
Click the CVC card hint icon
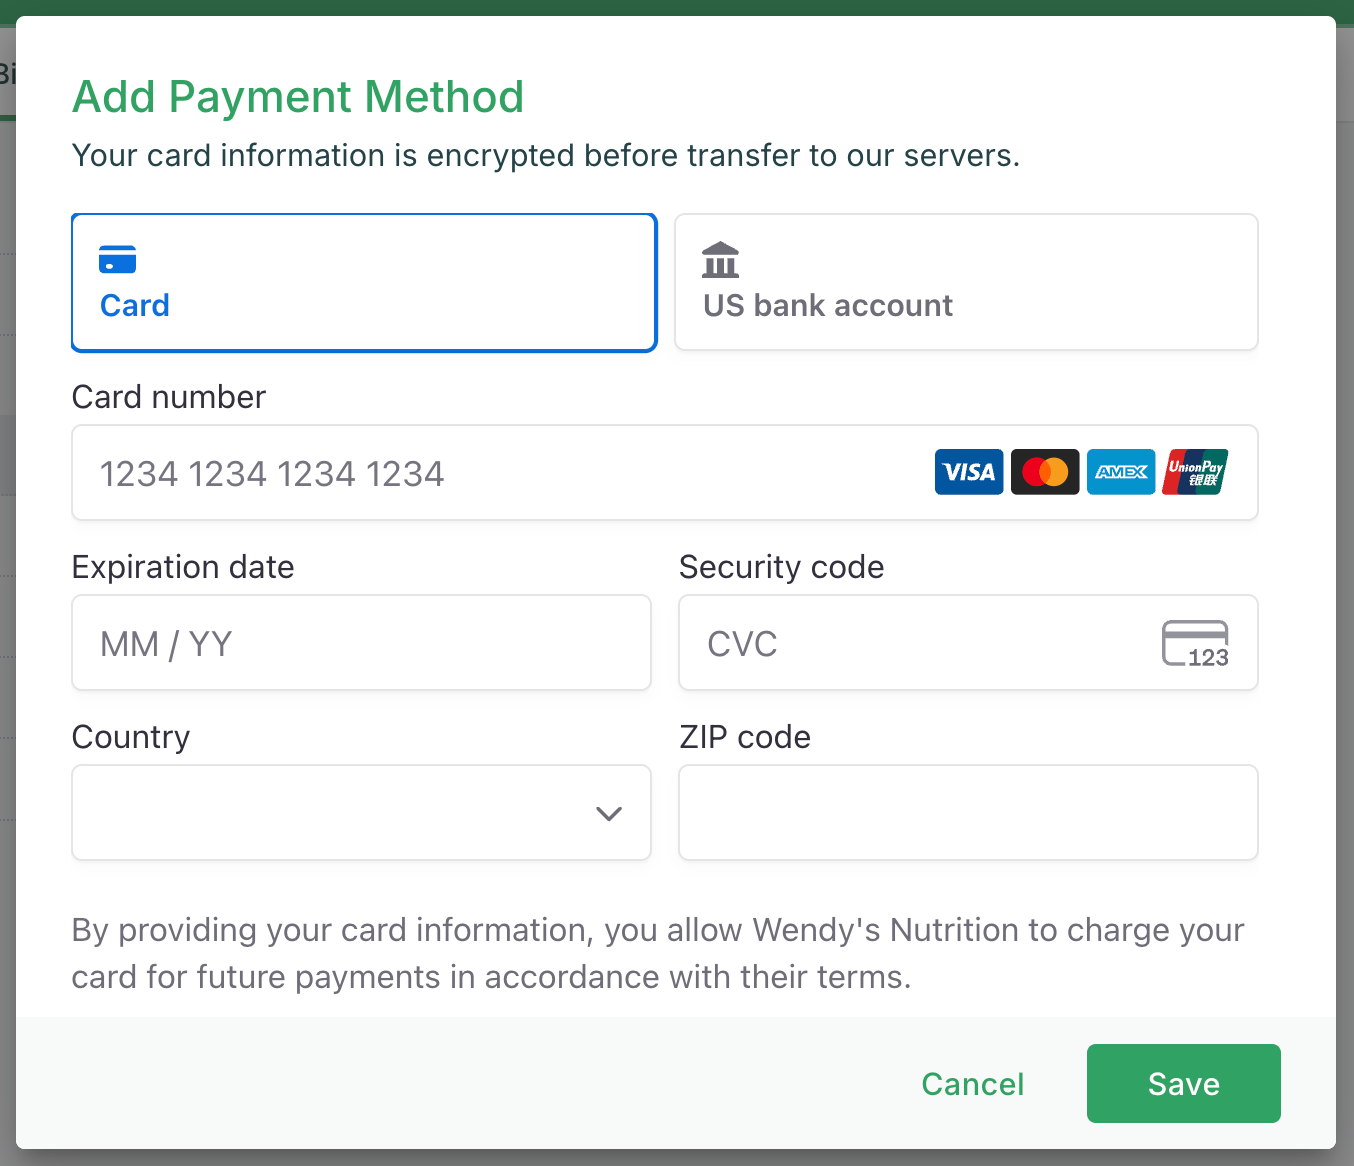1194,643
